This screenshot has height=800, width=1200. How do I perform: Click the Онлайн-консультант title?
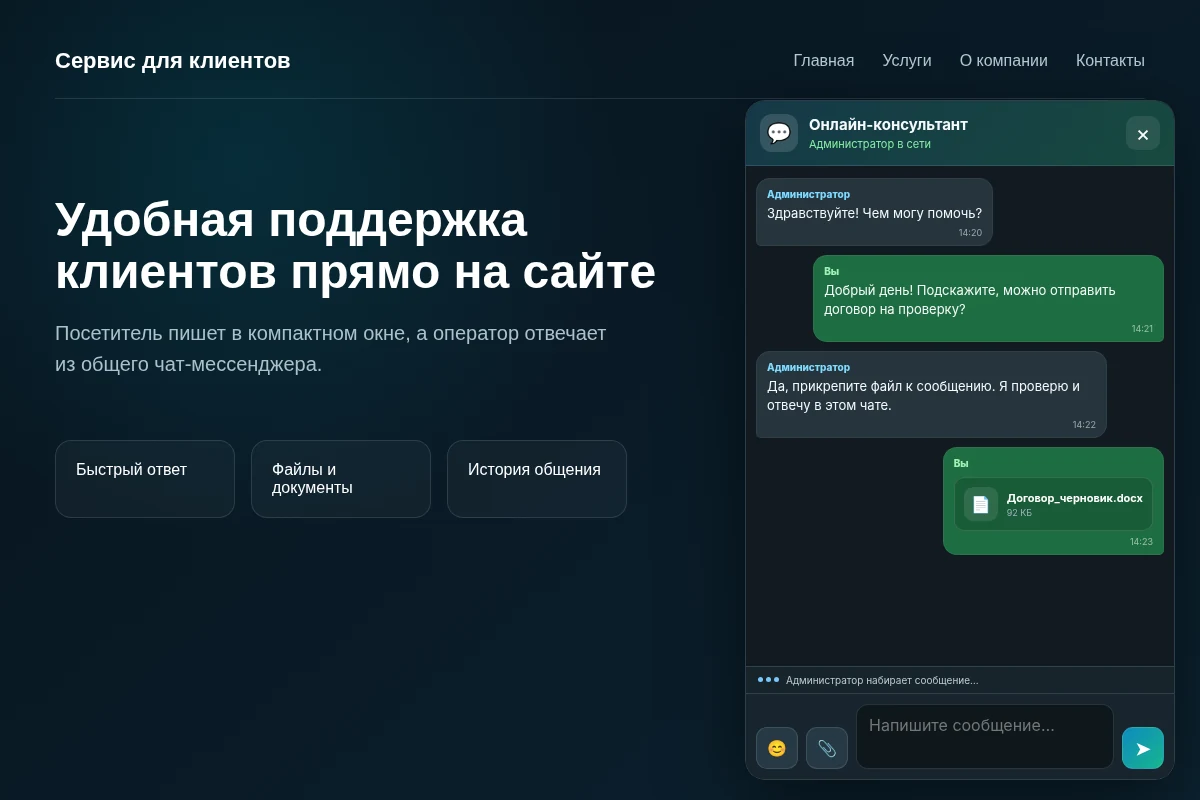point(888,125)
